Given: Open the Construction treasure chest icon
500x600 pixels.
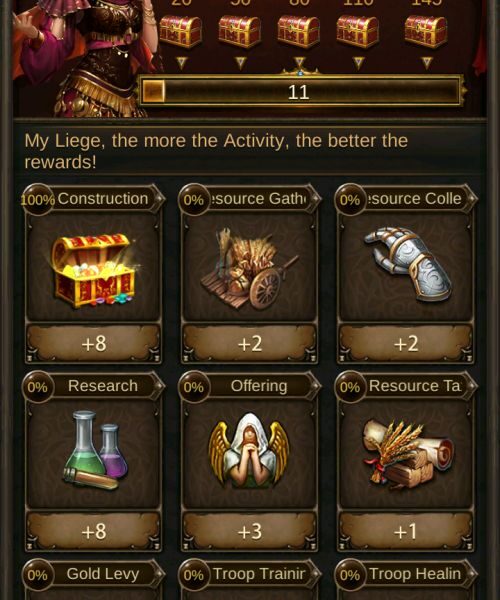Looking at the screenshot, I should 94,270.
